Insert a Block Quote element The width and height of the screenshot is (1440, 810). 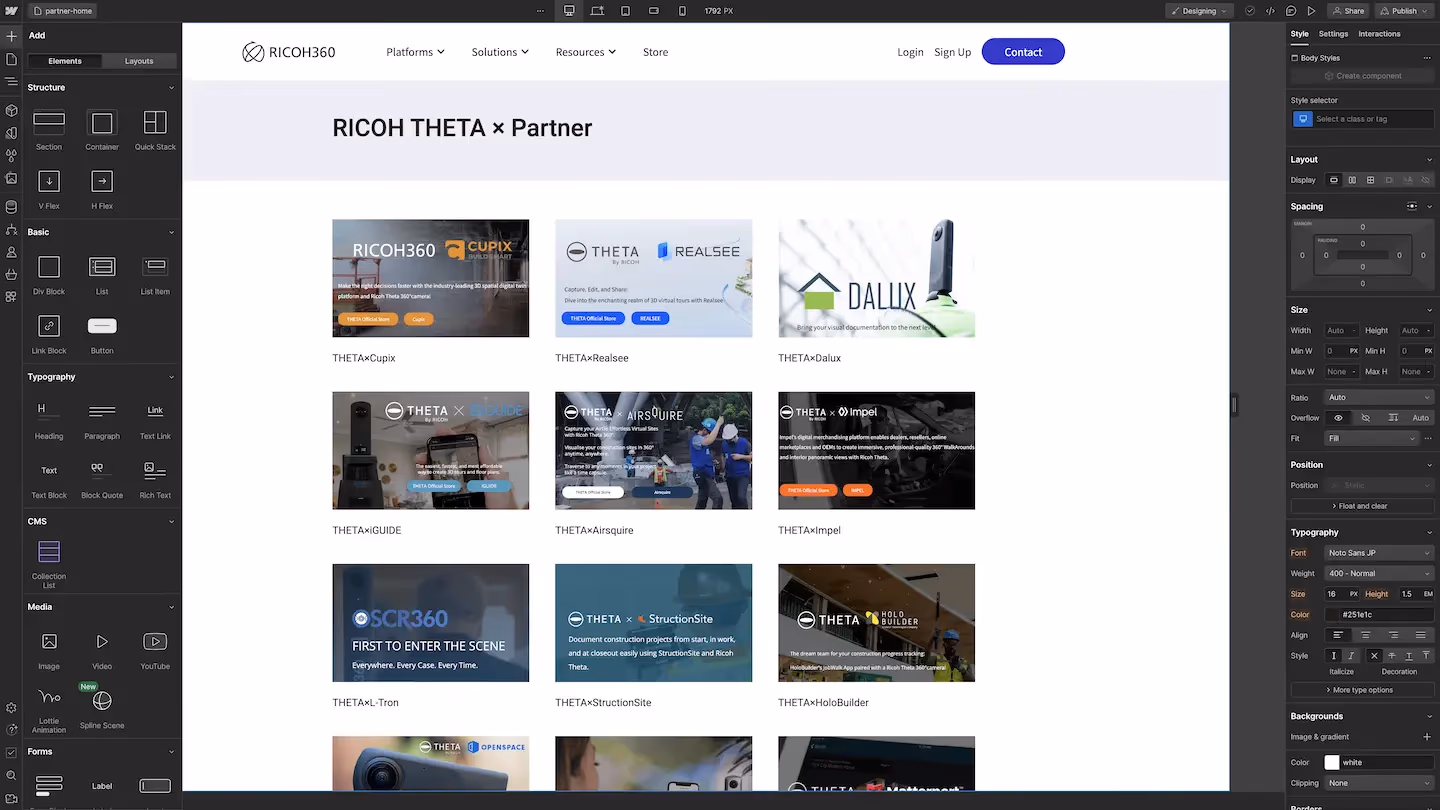click(x=102, y=478)
